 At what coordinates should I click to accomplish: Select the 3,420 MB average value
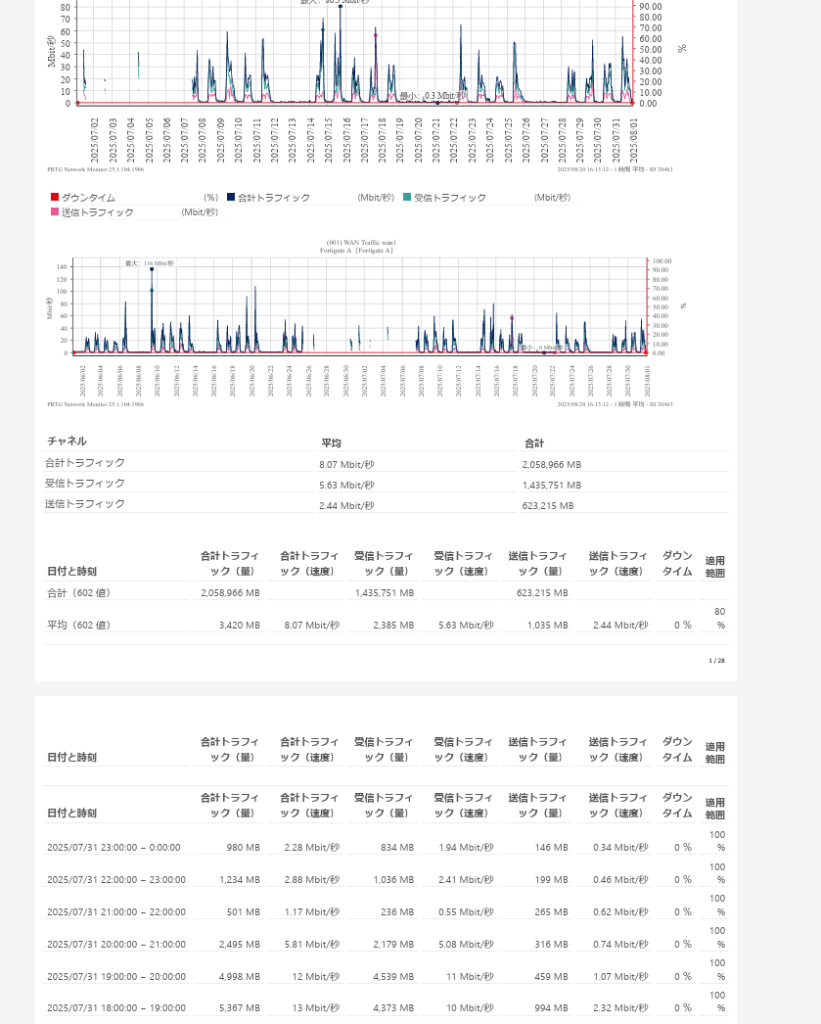(239, 625)
